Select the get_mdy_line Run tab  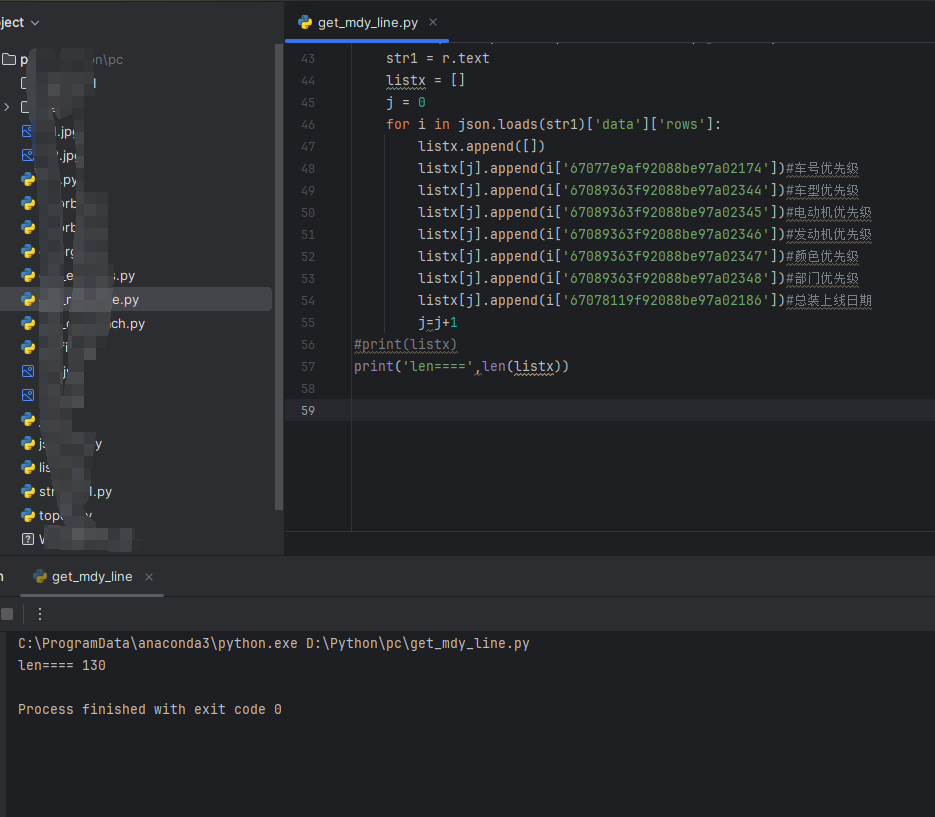[x=91, y=577]
